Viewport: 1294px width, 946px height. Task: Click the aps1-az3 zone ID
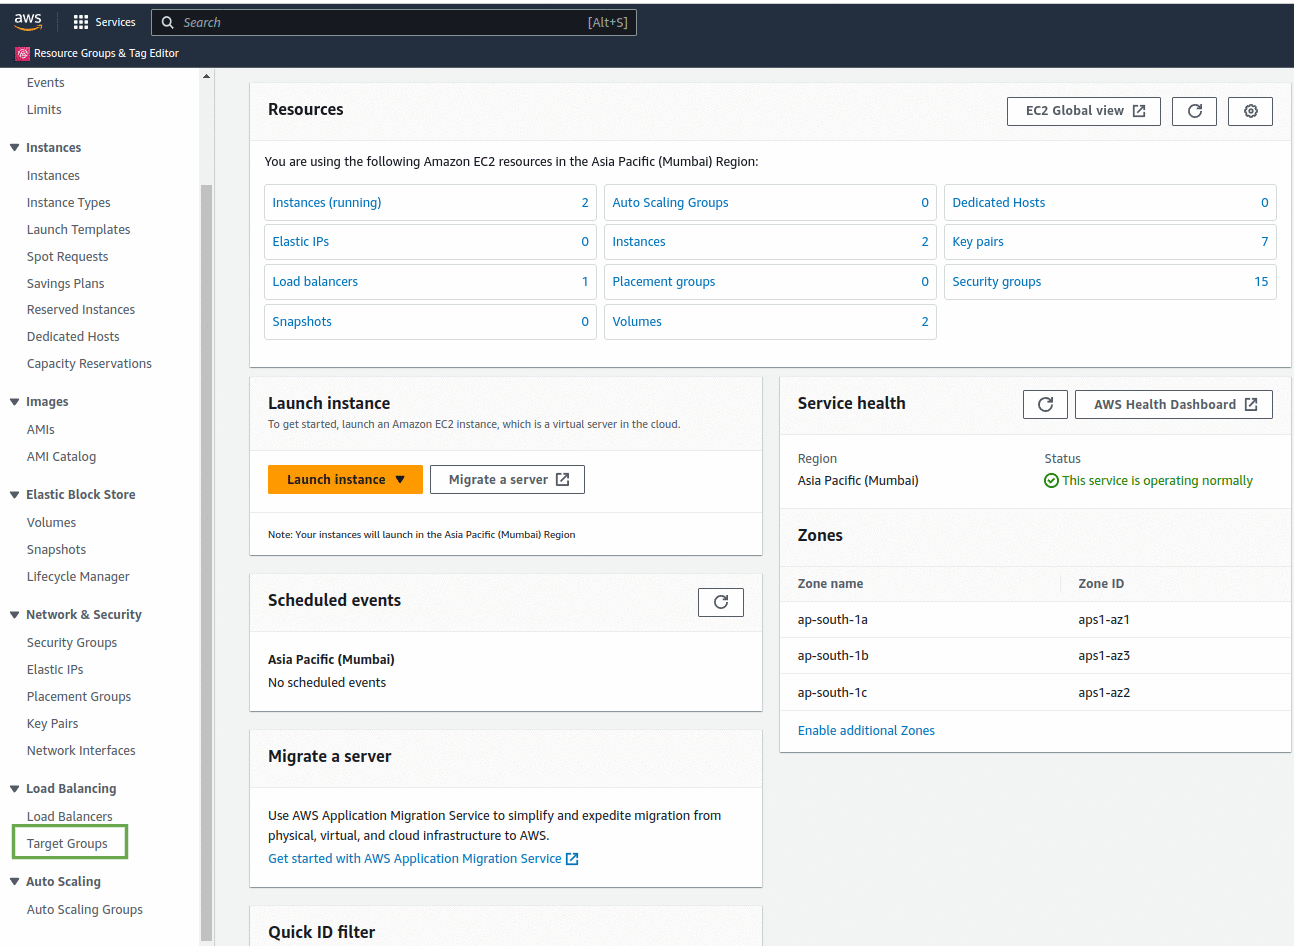pyautogui.click(x=1104, y=655)
